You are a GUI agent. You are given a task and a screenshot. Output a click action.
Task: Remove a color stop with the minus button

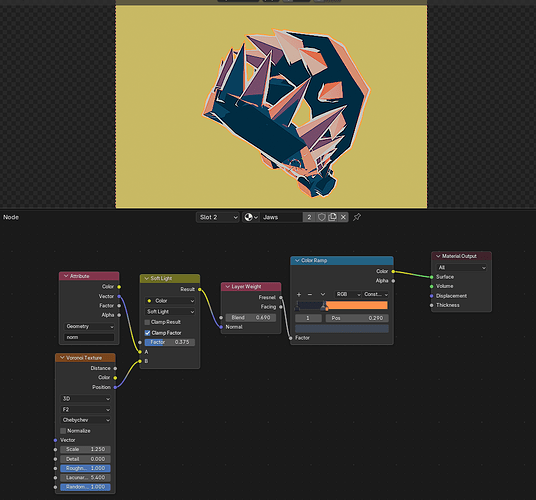[x=310, y=294]
